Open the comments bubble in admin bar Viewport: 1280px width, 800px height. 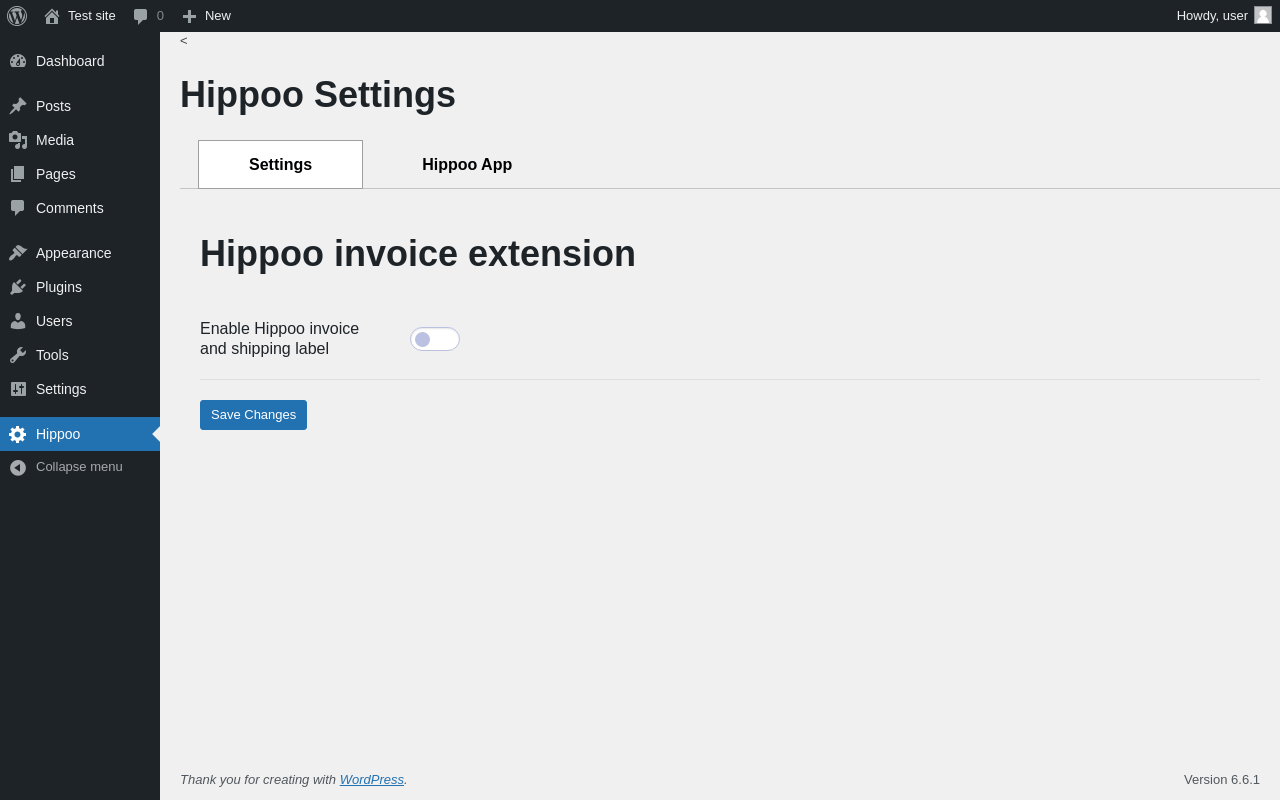click(x=141, y=16)
